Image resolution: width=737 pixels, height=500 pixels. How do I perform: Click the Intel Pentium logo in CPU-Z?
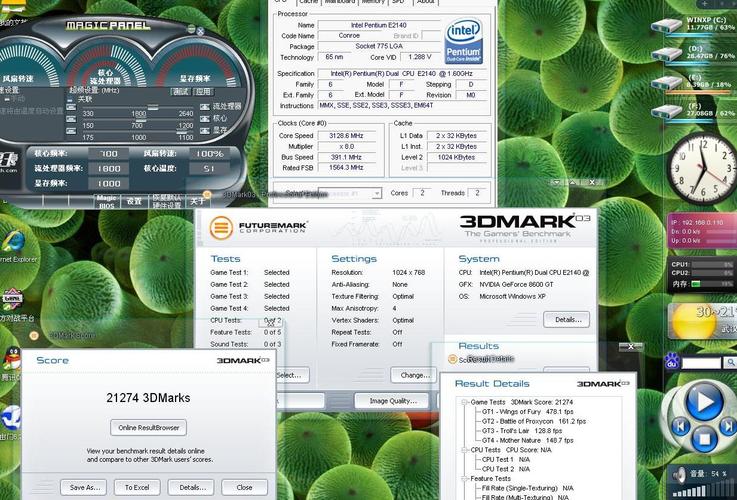[463, 41]
